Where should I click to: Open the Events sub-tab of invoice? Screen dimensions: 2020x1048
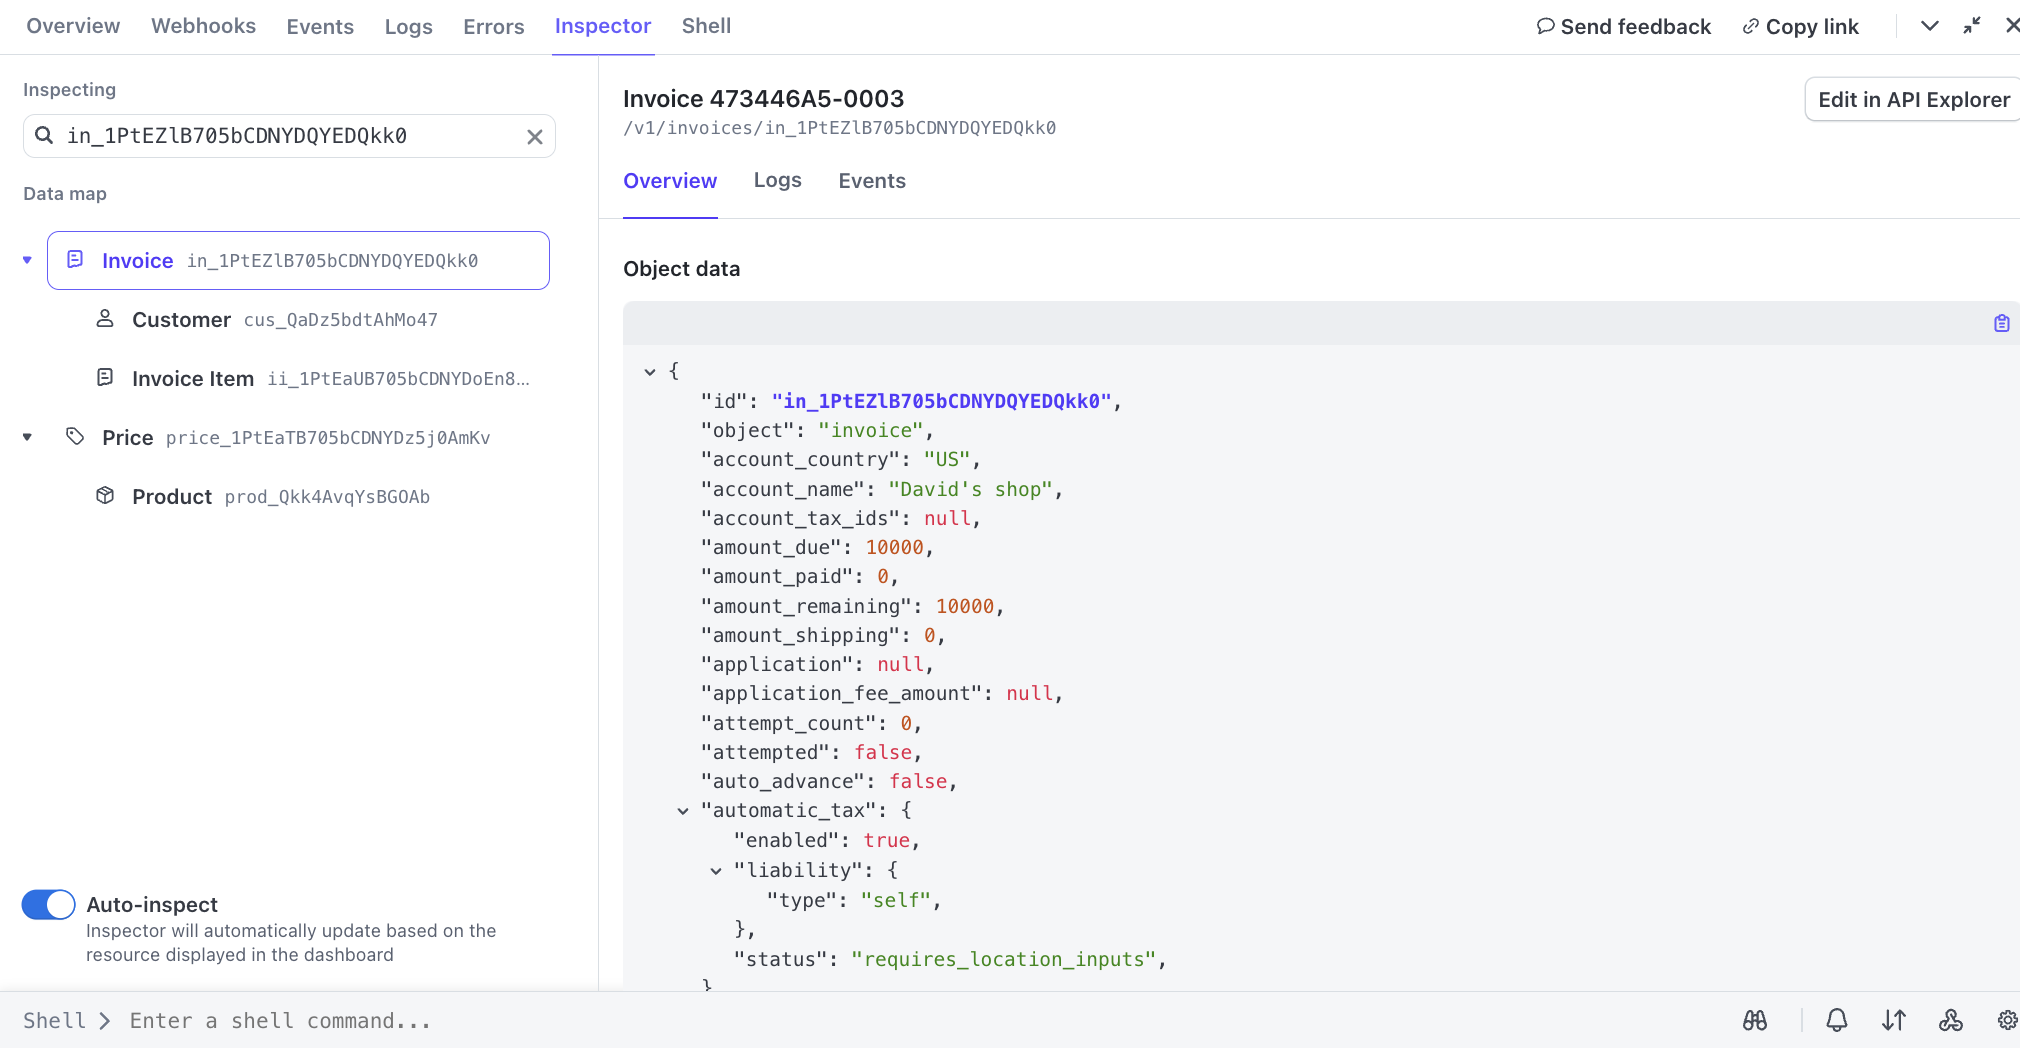click(871, 181)
